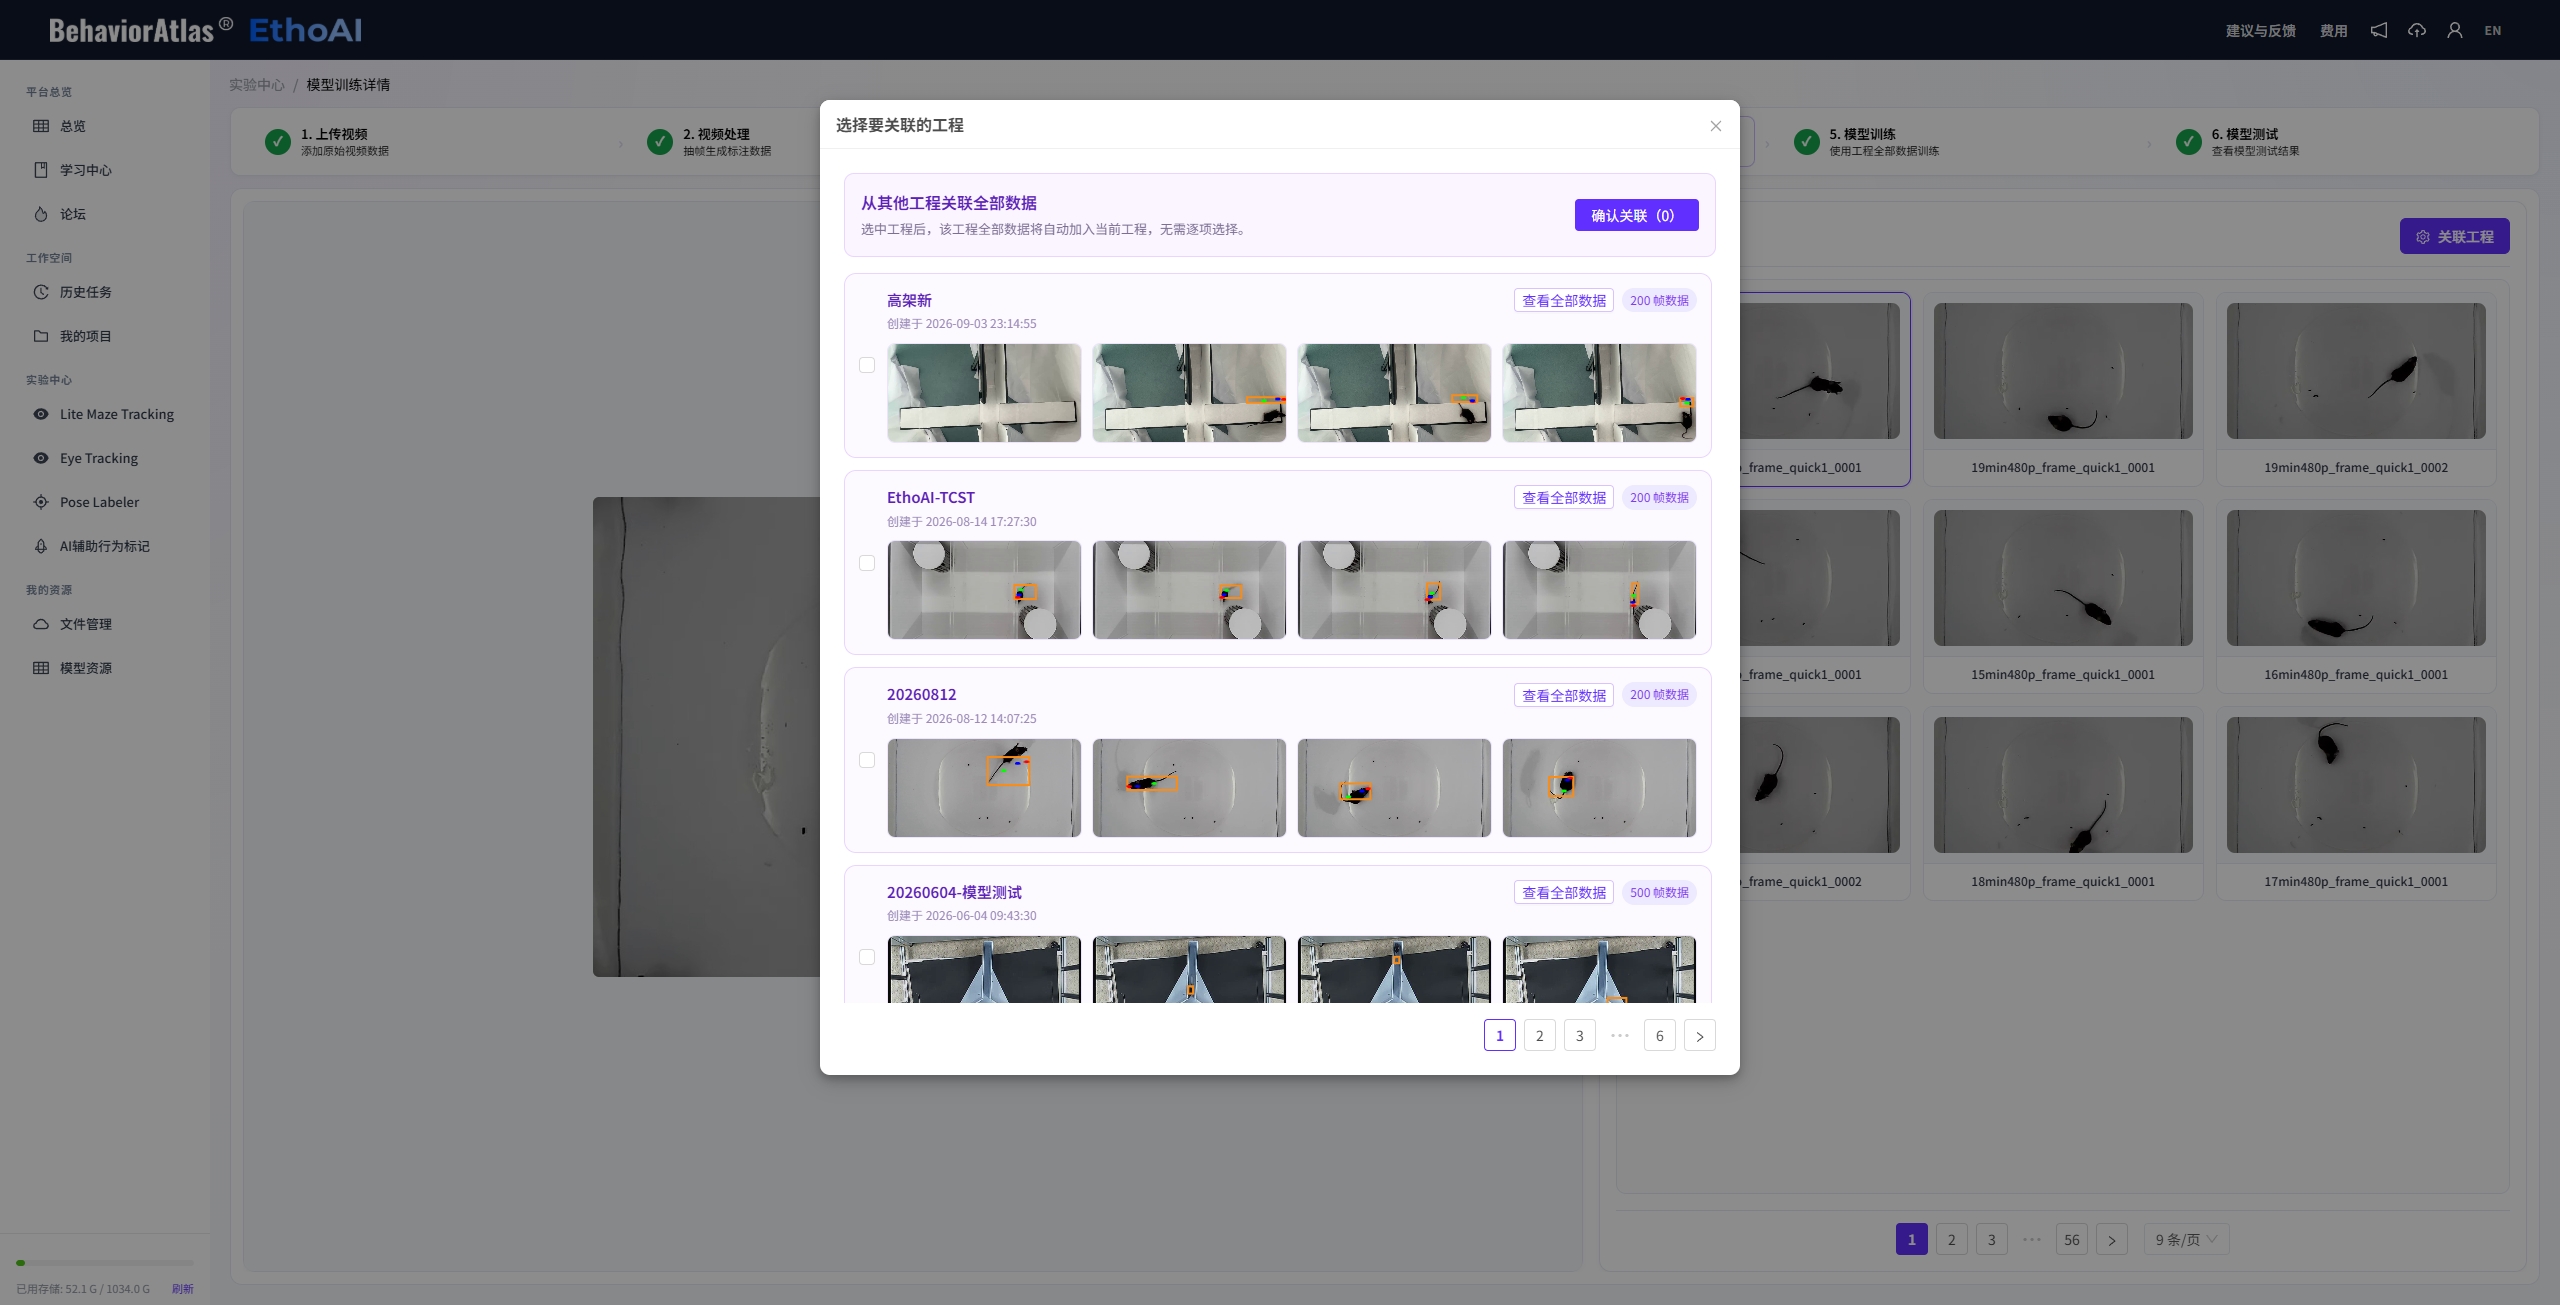This screenshot has height=1305, width=2560.
Task: Open 我的项目 folder icon
Action: pyautogui.click(x=41, y=336)
